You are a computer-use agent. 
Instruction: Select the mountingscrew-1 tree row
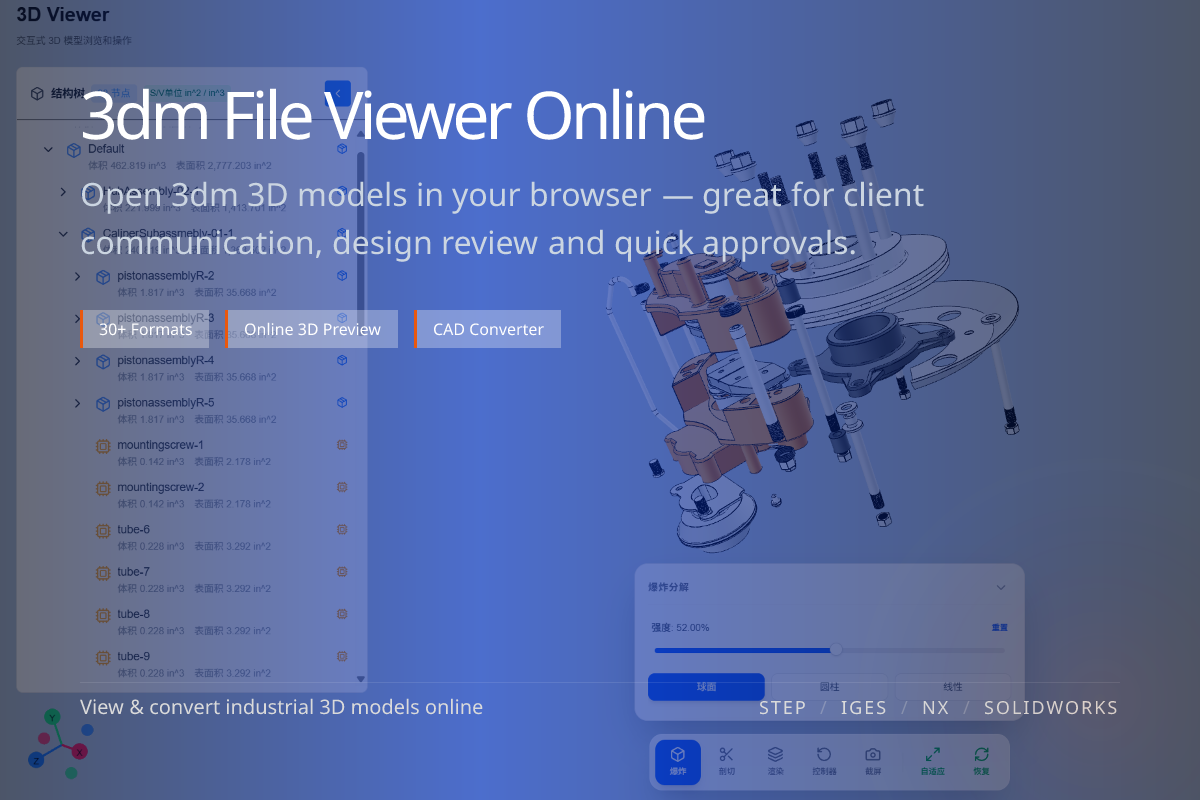point(190,453)
